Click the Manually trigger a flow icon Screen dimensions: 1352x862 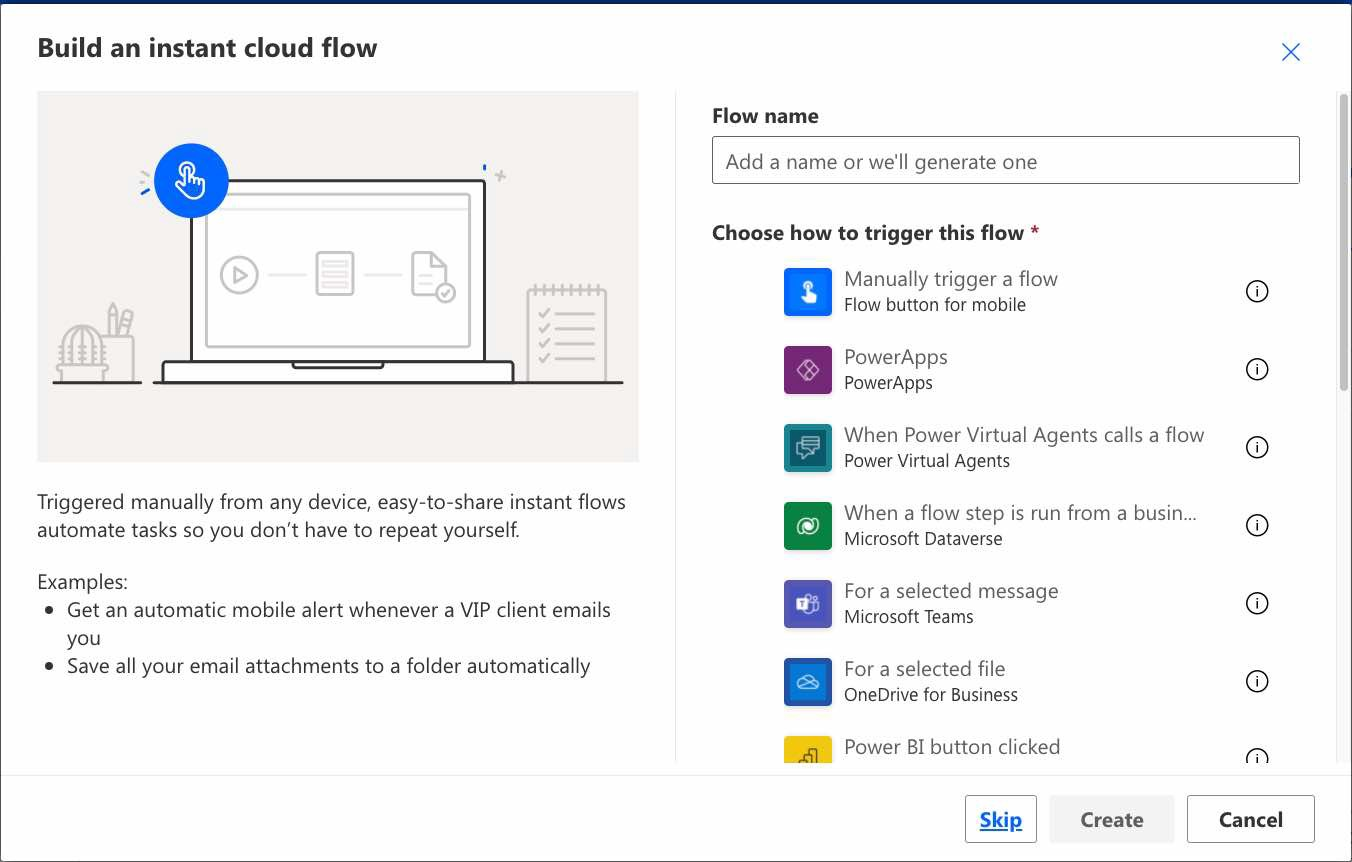808,291
